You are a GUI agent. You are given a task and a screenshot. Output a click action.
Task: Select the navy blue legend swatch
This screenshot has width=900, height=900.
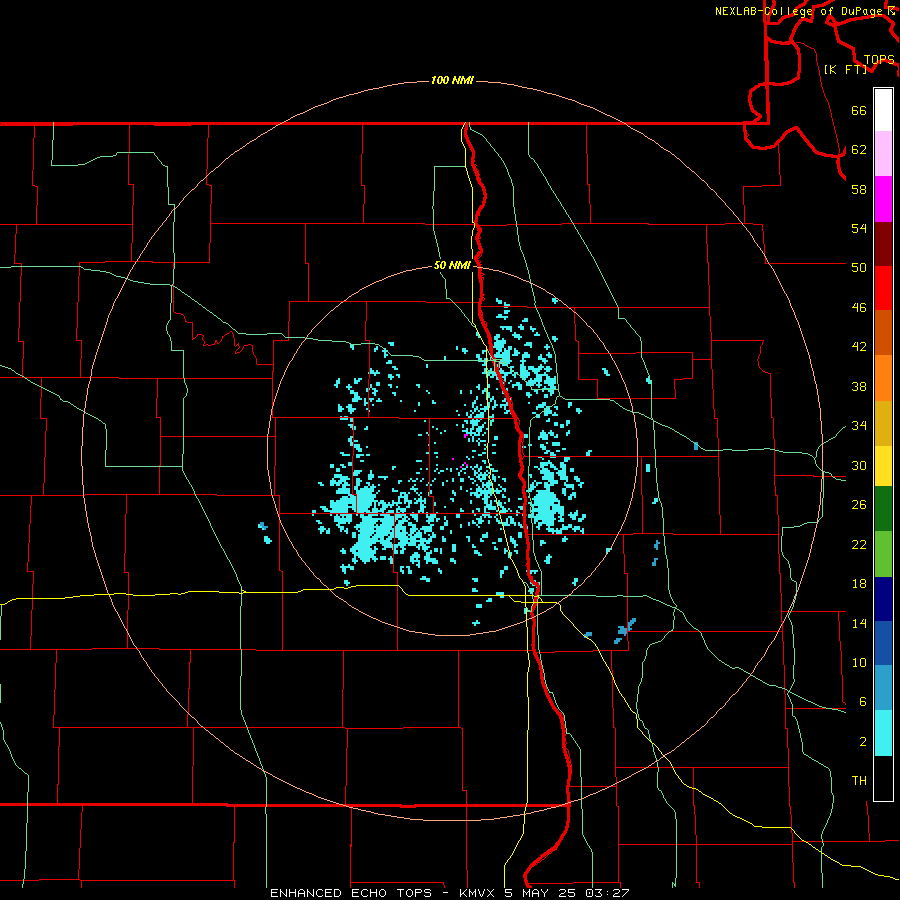883,599
